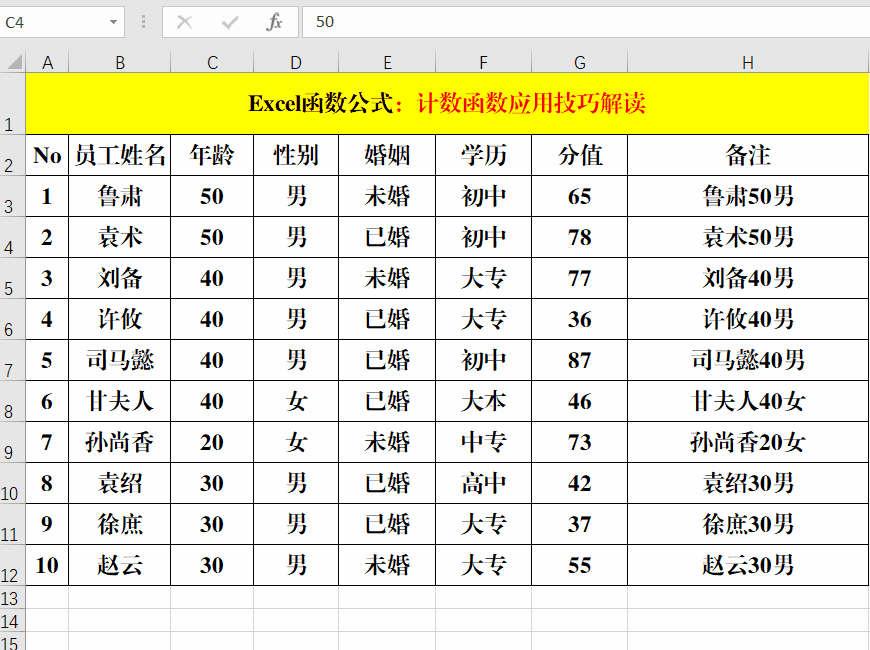Click the '婚姻' header cell
Viewport: 870px width, 650px height.
coord(387,155)
